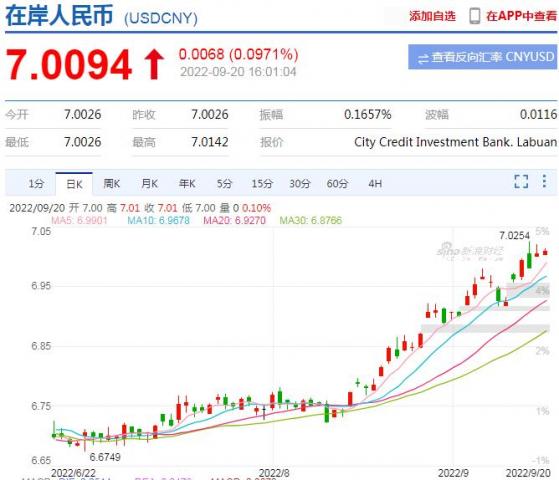This screenshot has width=559, height=480.
Task: Click the 2022/09/20 date in chart header
Action: pos(37,208)
